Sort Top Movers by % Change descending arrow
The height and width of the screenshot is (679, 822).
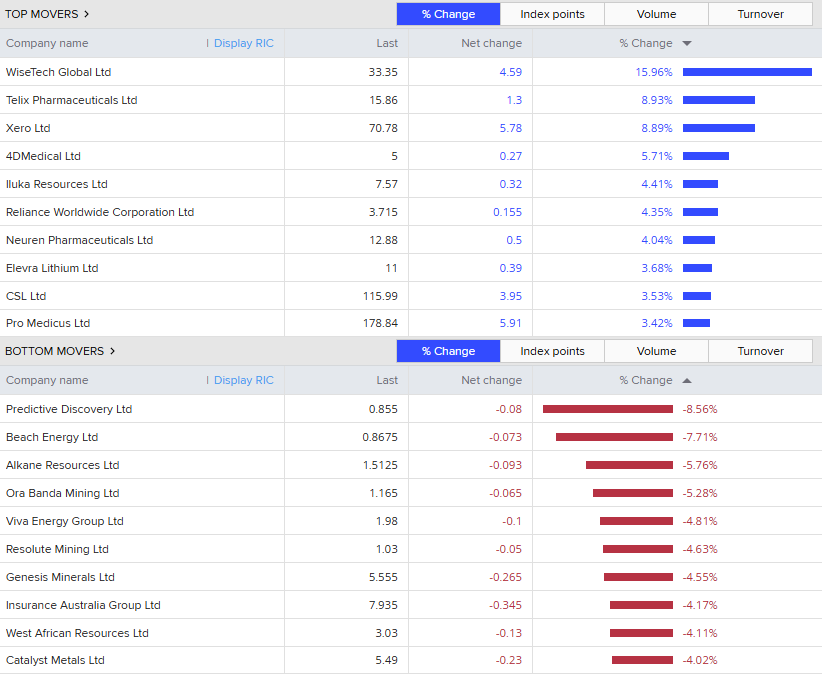687,44
